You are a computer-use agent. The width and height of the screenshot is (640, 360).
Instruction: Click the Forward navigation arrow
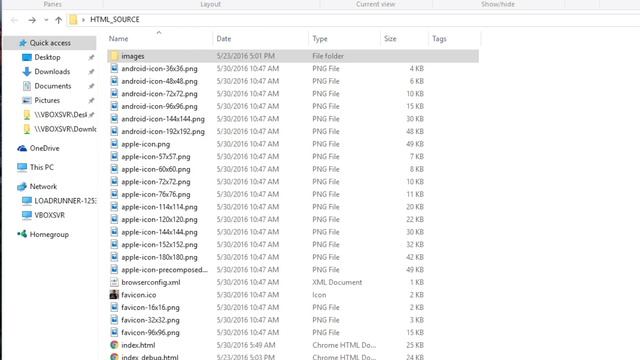(32, 20)
